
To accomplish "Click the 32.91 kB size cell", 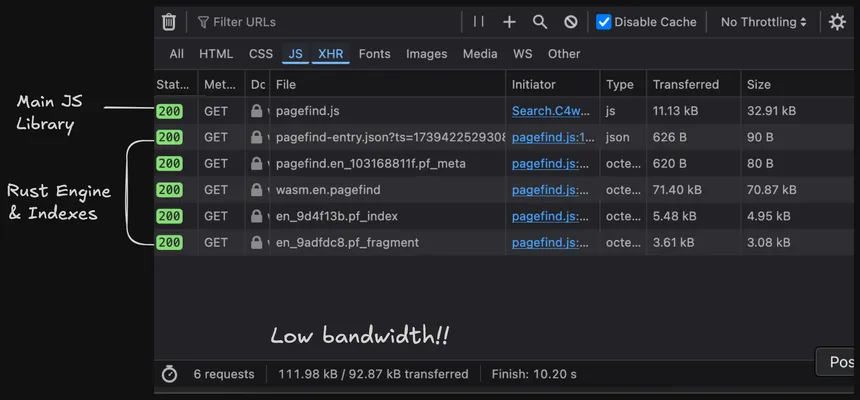I will coord(771,111).
